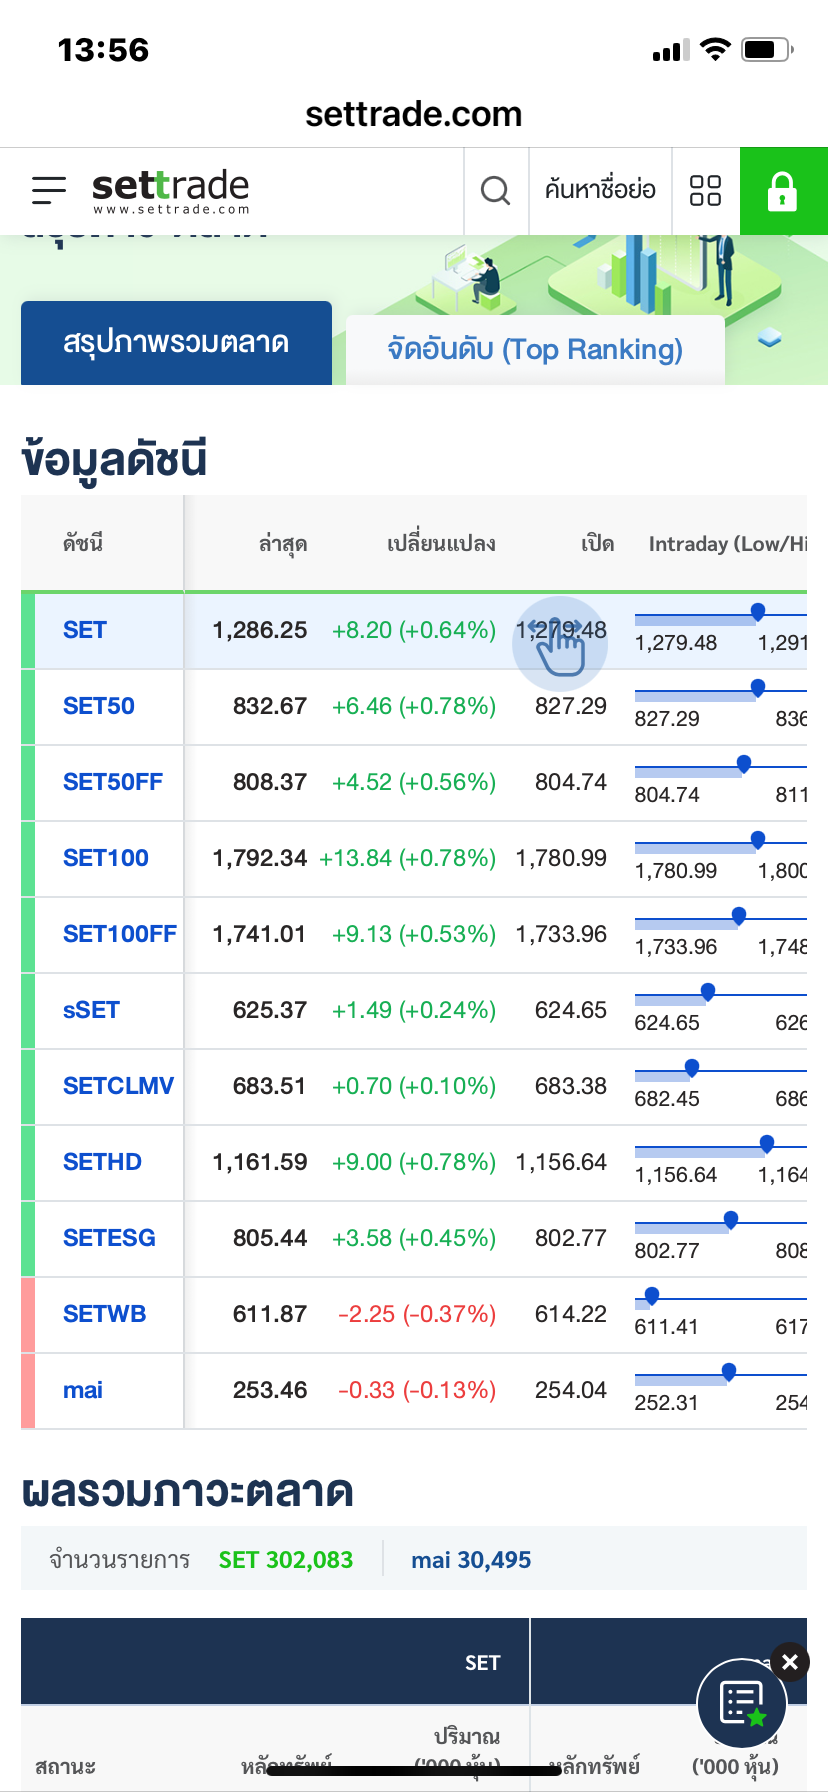Click the SETHD intraday range slider marker
828x1792 pixels.
pos(767,1143)
